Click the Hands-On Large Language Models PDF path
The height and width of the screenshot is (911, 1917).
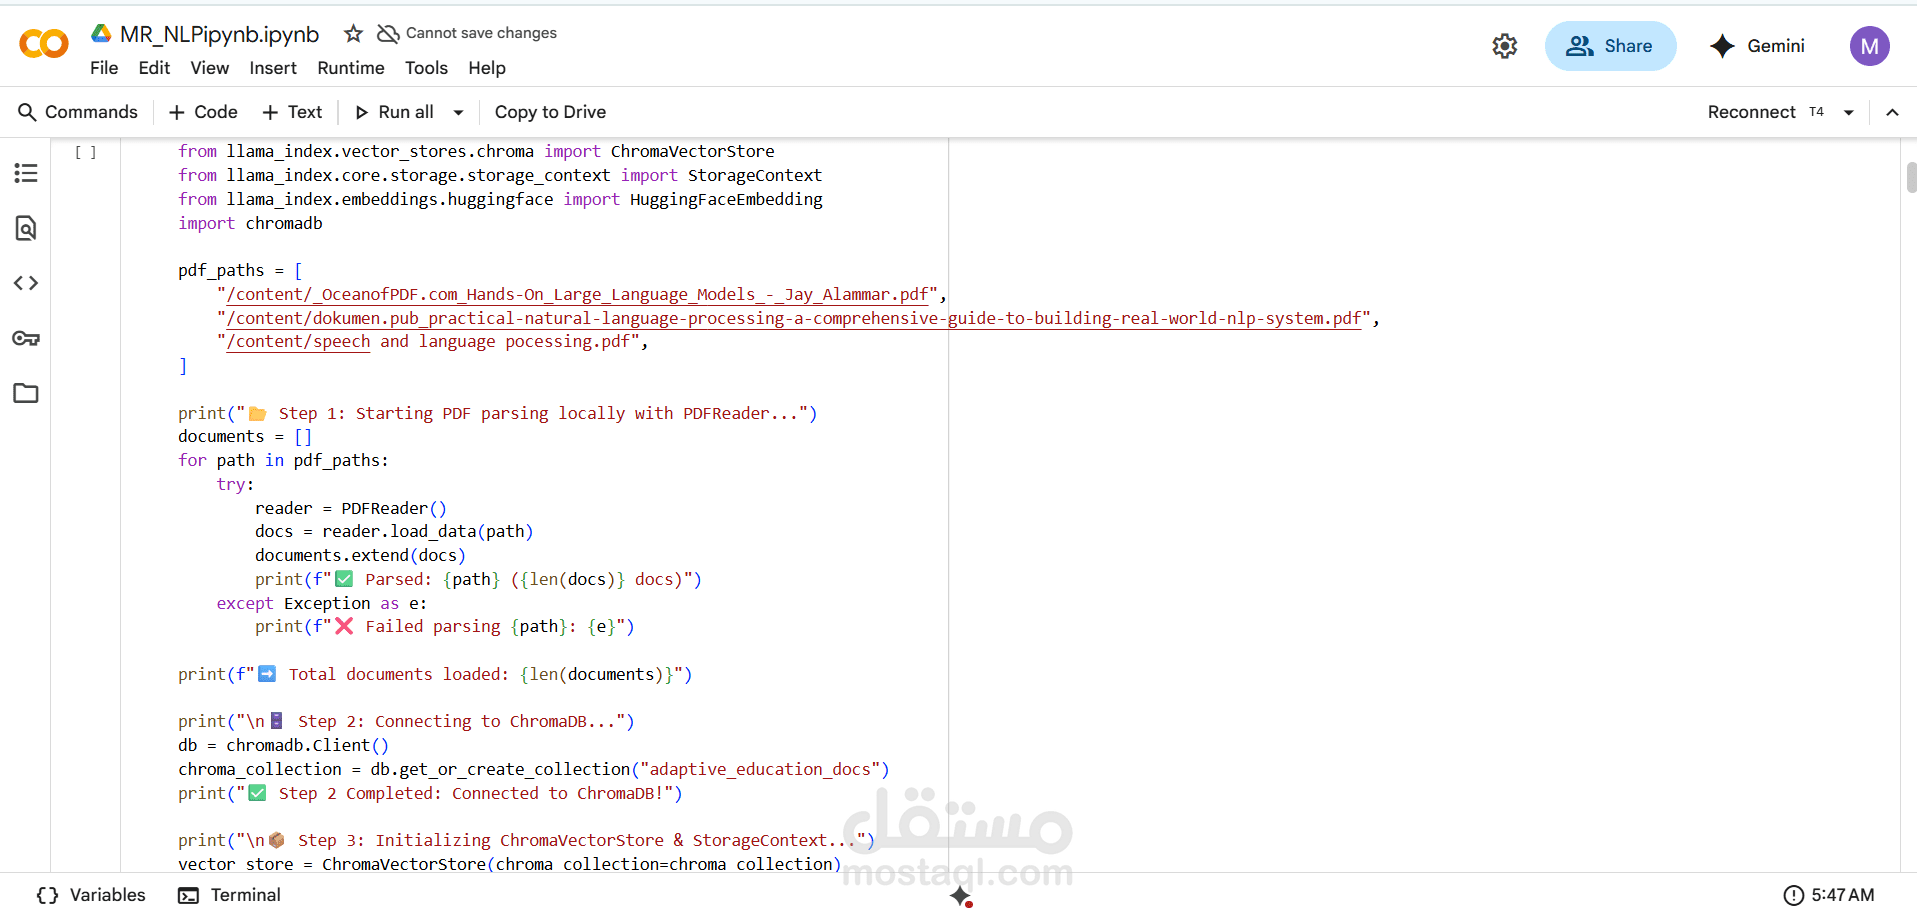pos(578,294)
